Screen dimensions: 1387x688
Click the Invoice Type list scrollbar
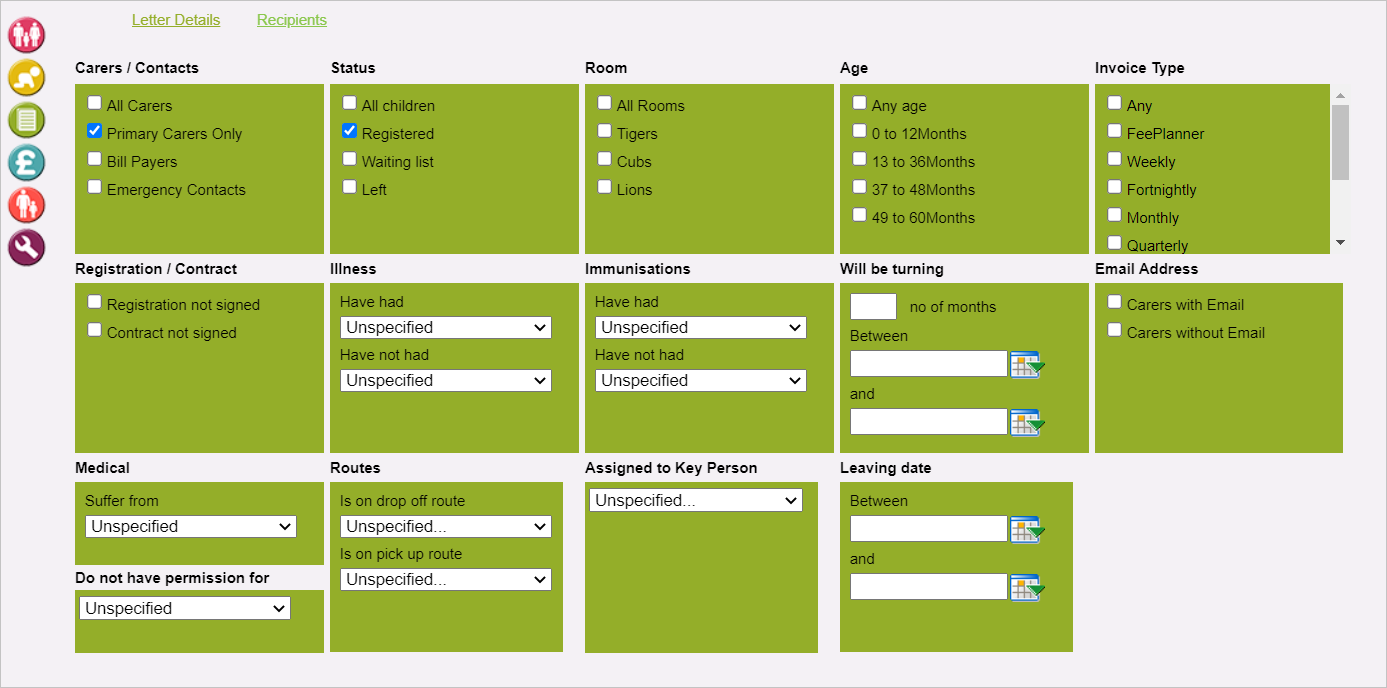1340,143
